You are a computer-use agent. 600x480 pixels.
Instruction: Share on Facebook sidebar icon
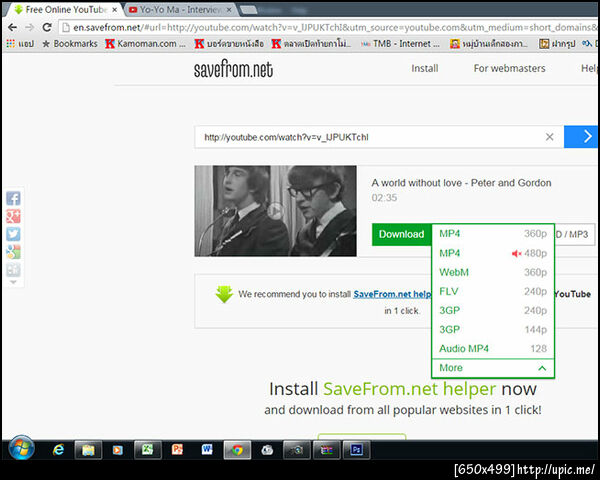[13, 198]
